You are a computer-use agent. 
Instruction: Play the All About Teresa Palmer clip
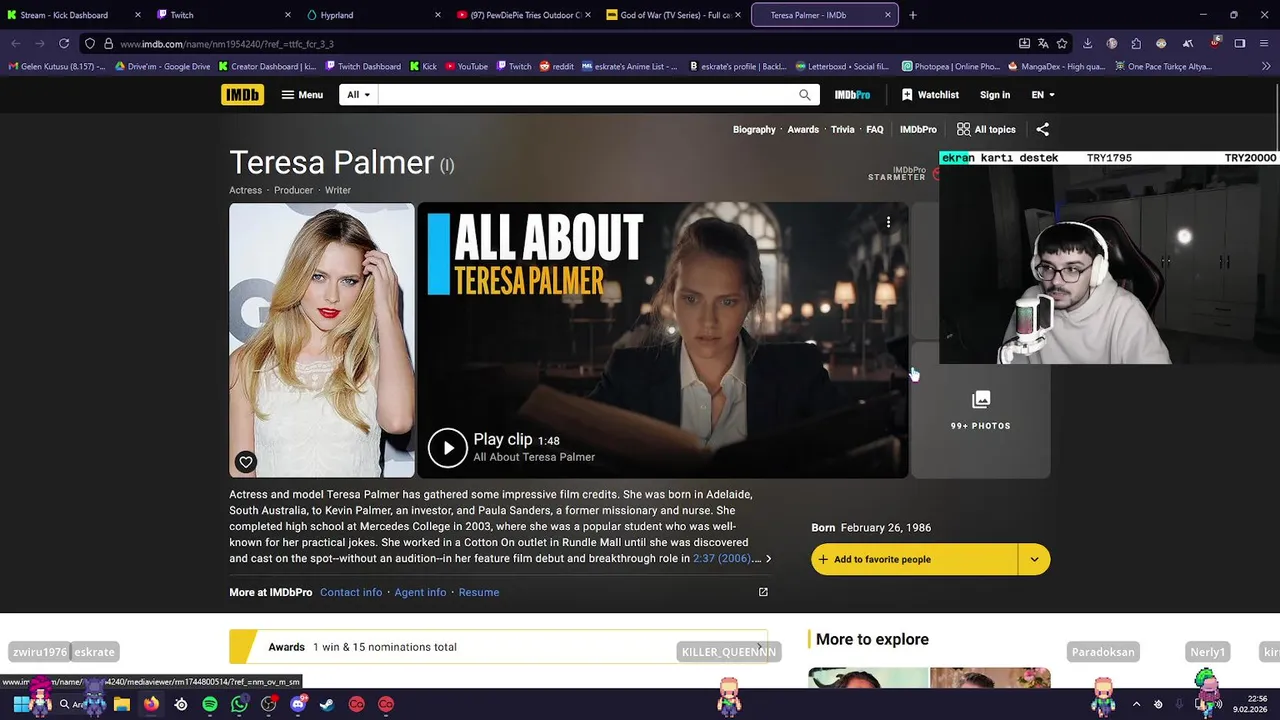[x=448, y=447]
